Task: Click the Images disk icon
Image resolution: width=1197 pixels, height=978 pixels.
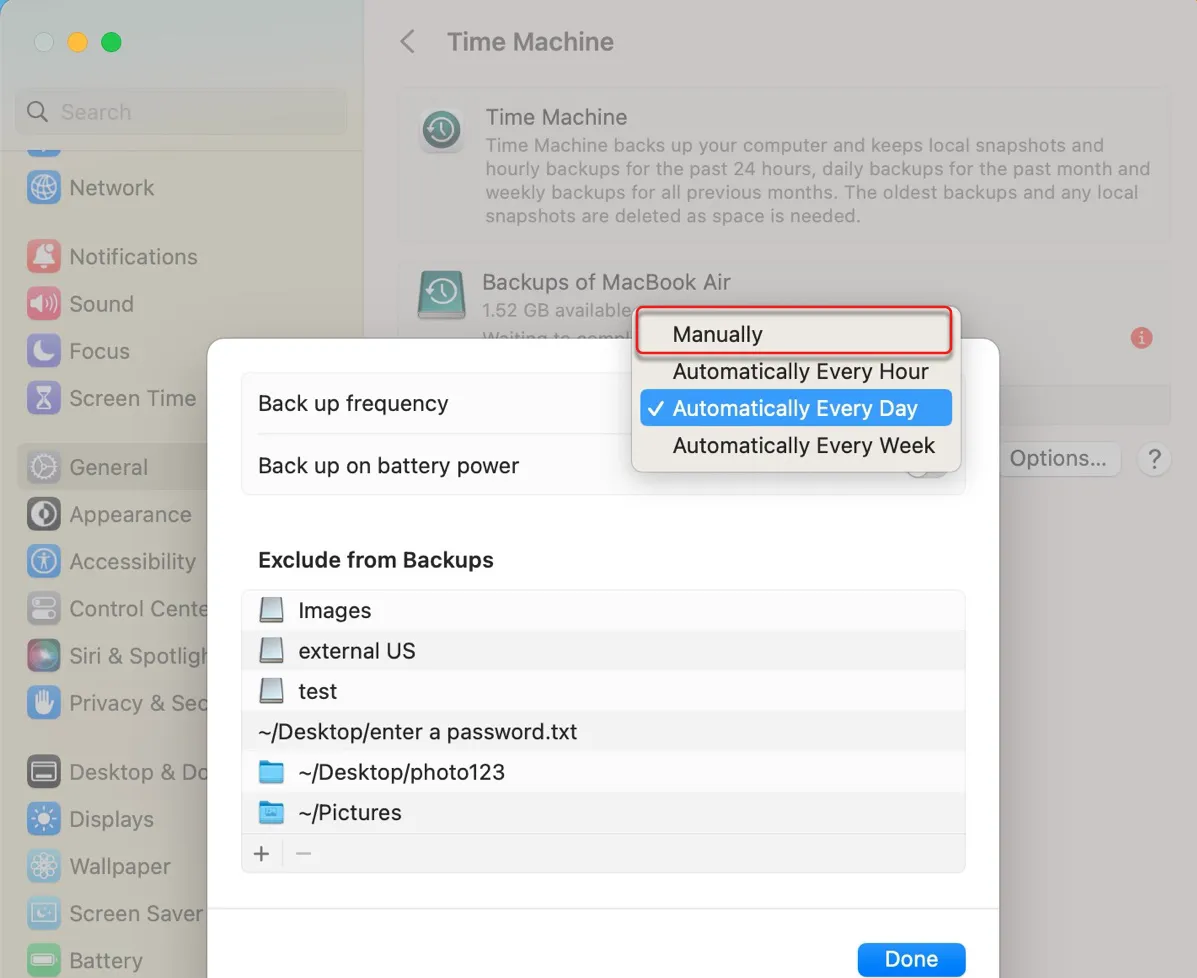Action: pos(271,610)
